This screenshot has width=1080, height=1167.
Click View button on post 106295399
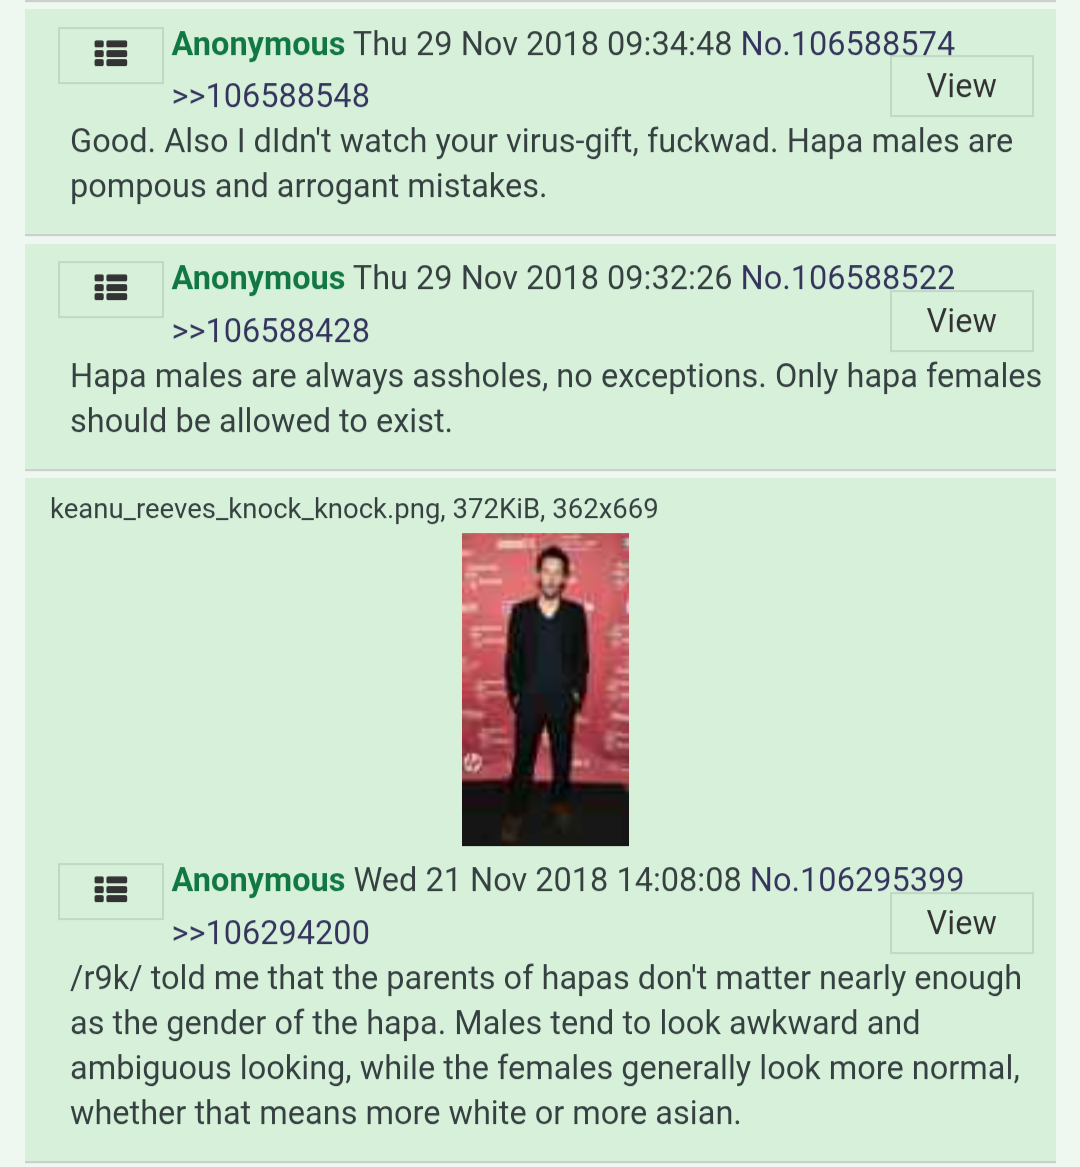click(x=962, y=923)
